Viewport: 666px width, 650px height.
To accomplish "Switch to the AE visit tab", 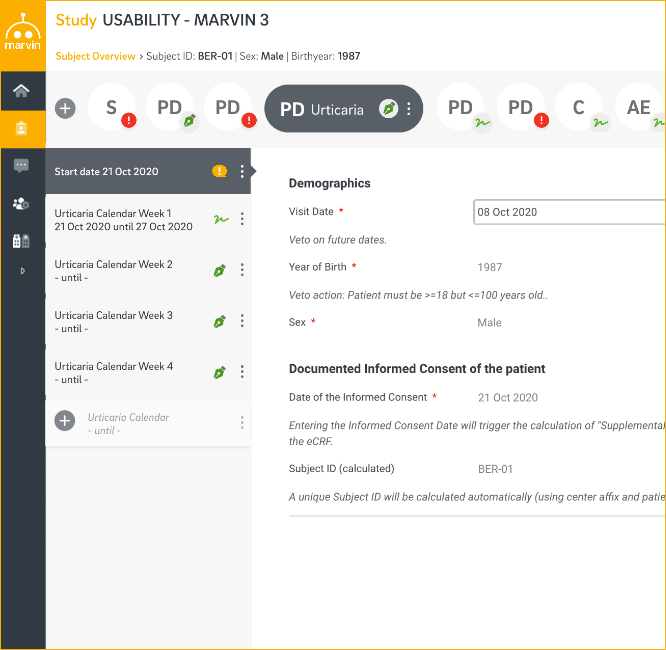I will pyautogui.click(x=638, y=108).
